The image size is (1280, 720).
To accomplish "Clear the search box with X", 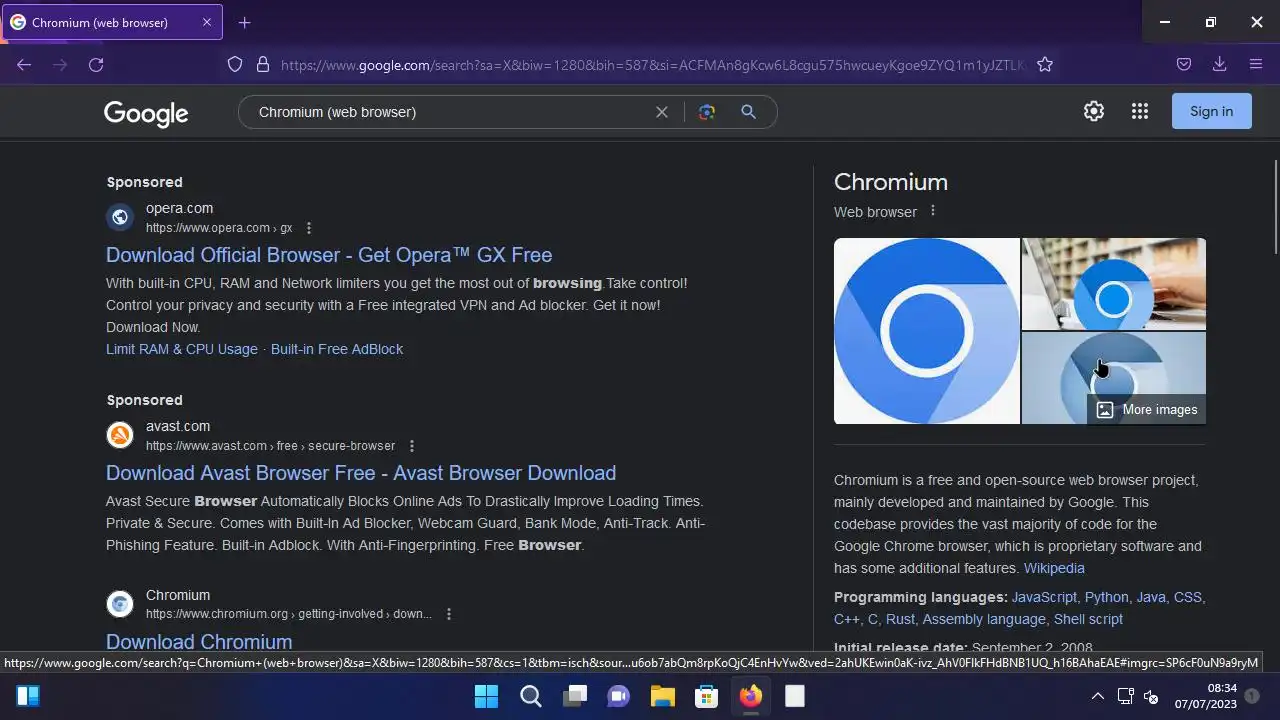I will pyautogui.click(x=661, y=112).
